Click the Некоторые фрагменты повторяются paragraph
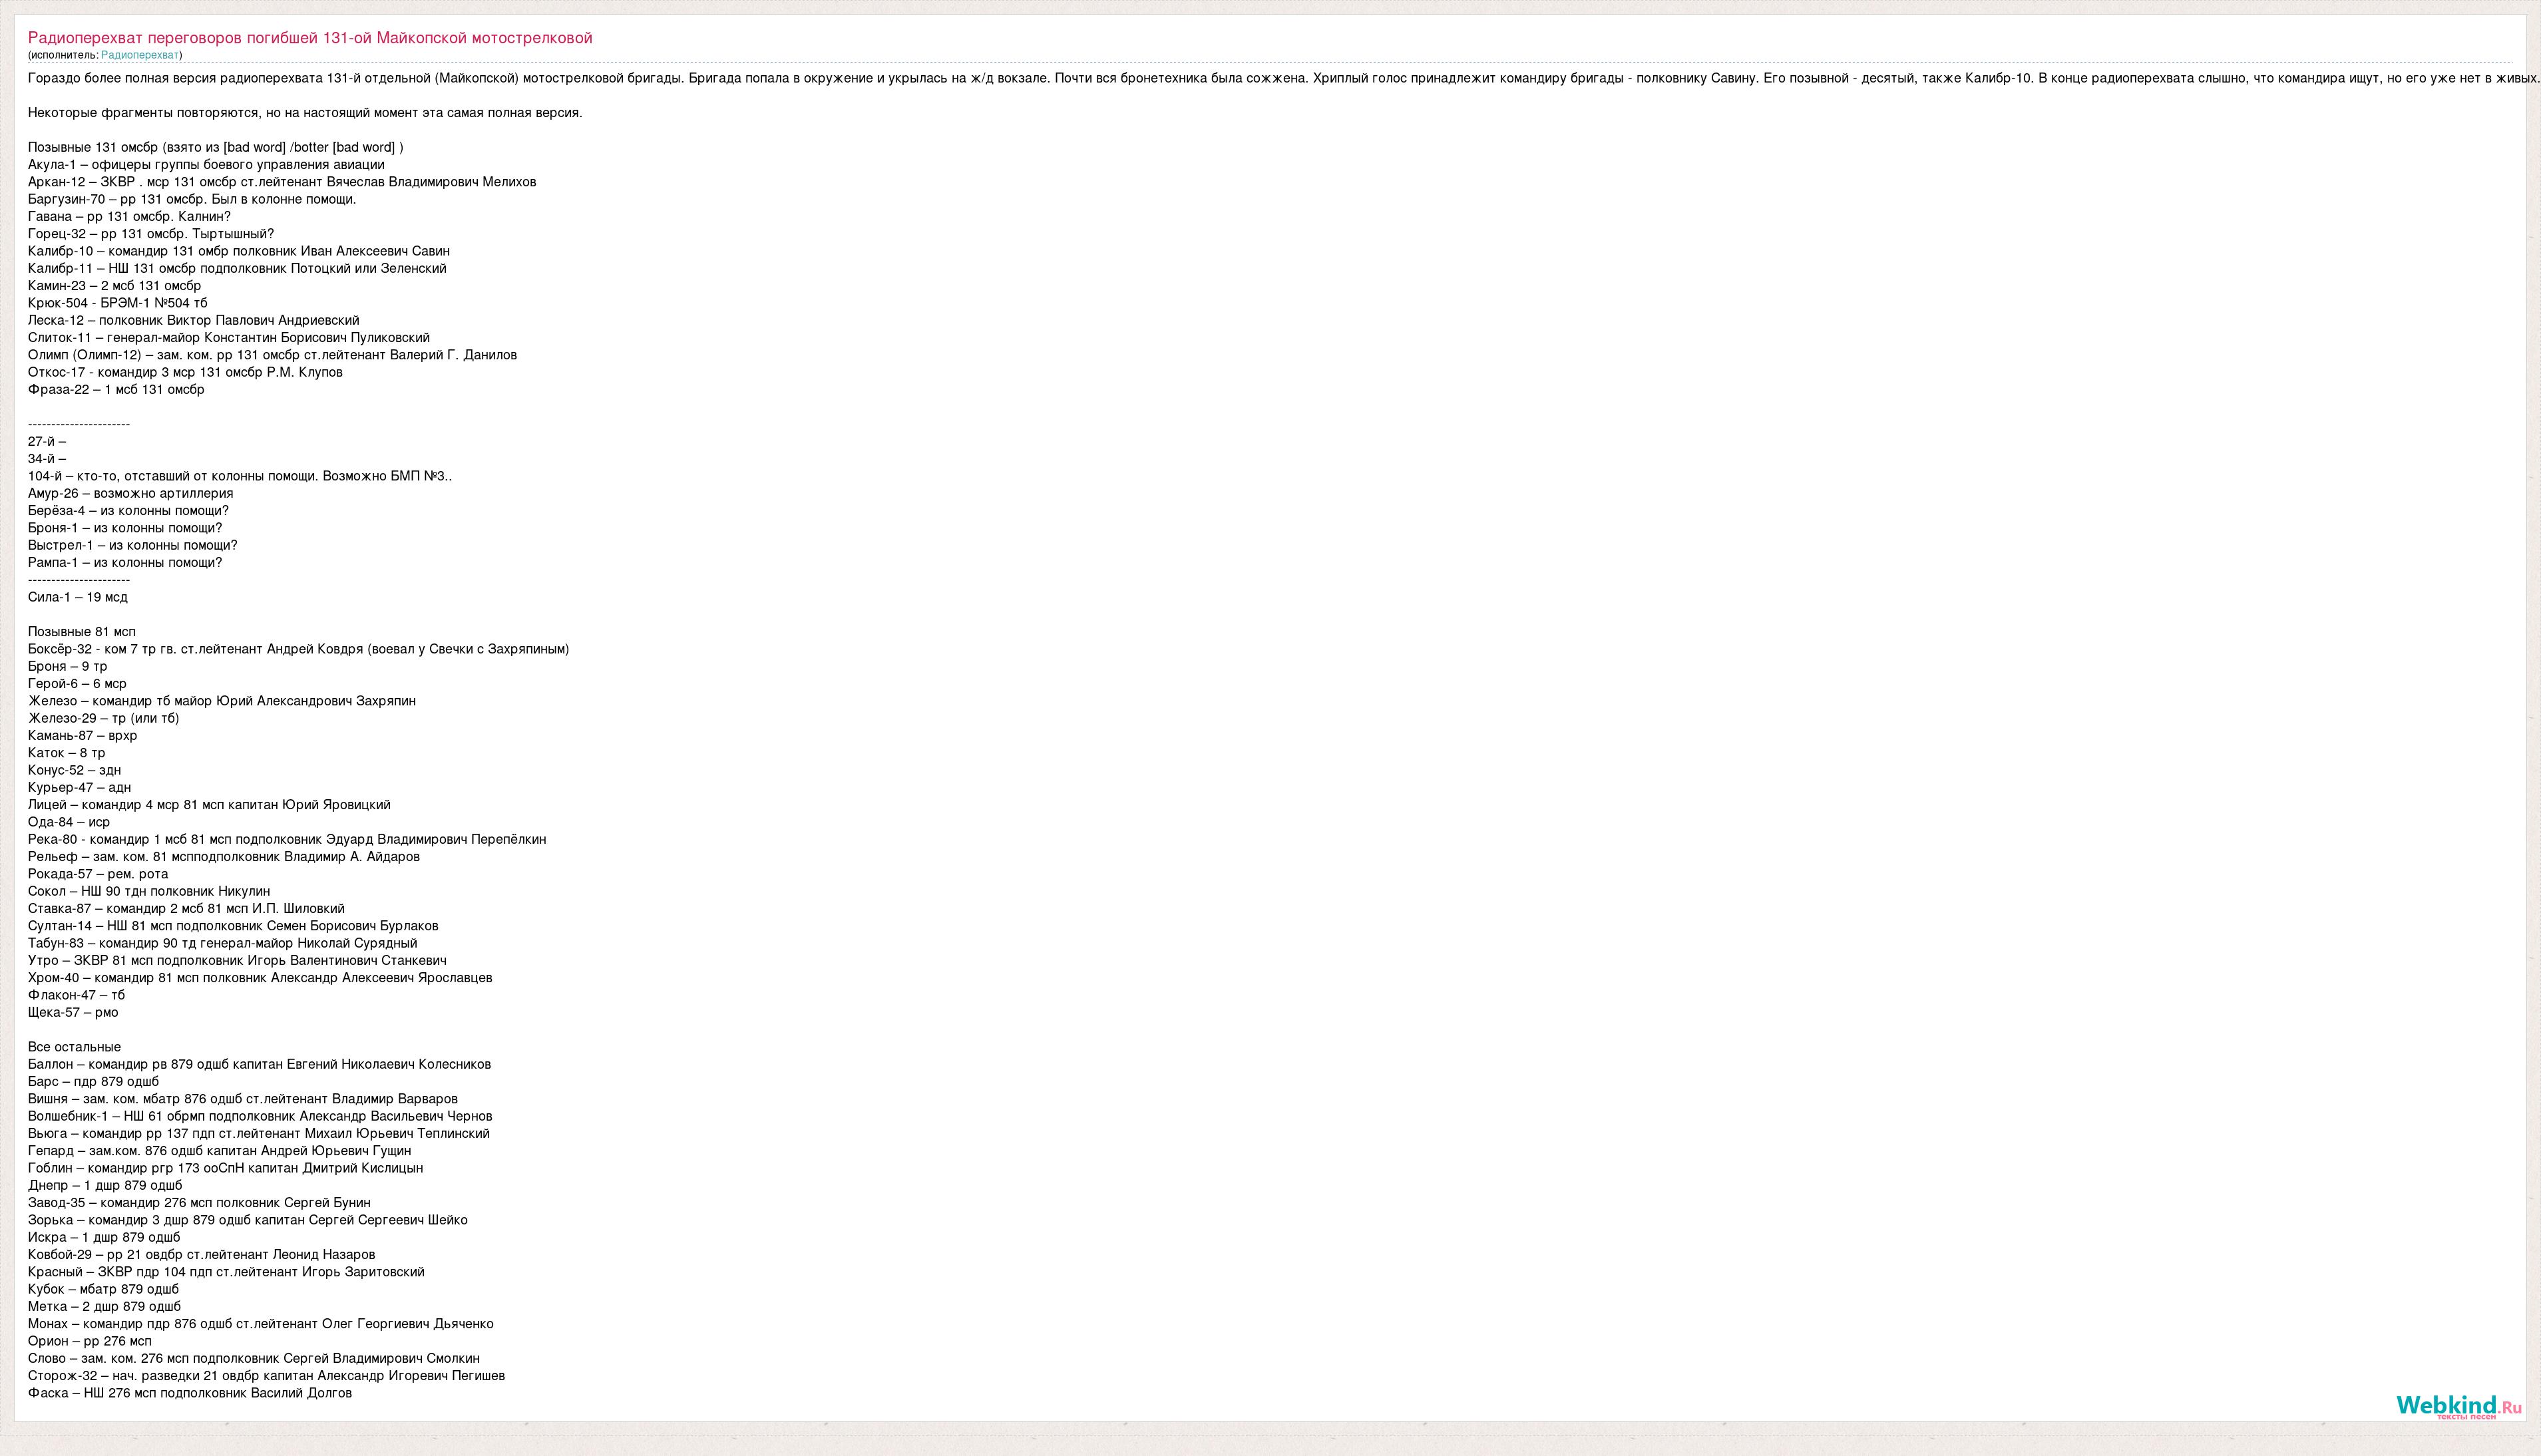The width and height of the screenshot is (2541, 1456). click(304, 113)
